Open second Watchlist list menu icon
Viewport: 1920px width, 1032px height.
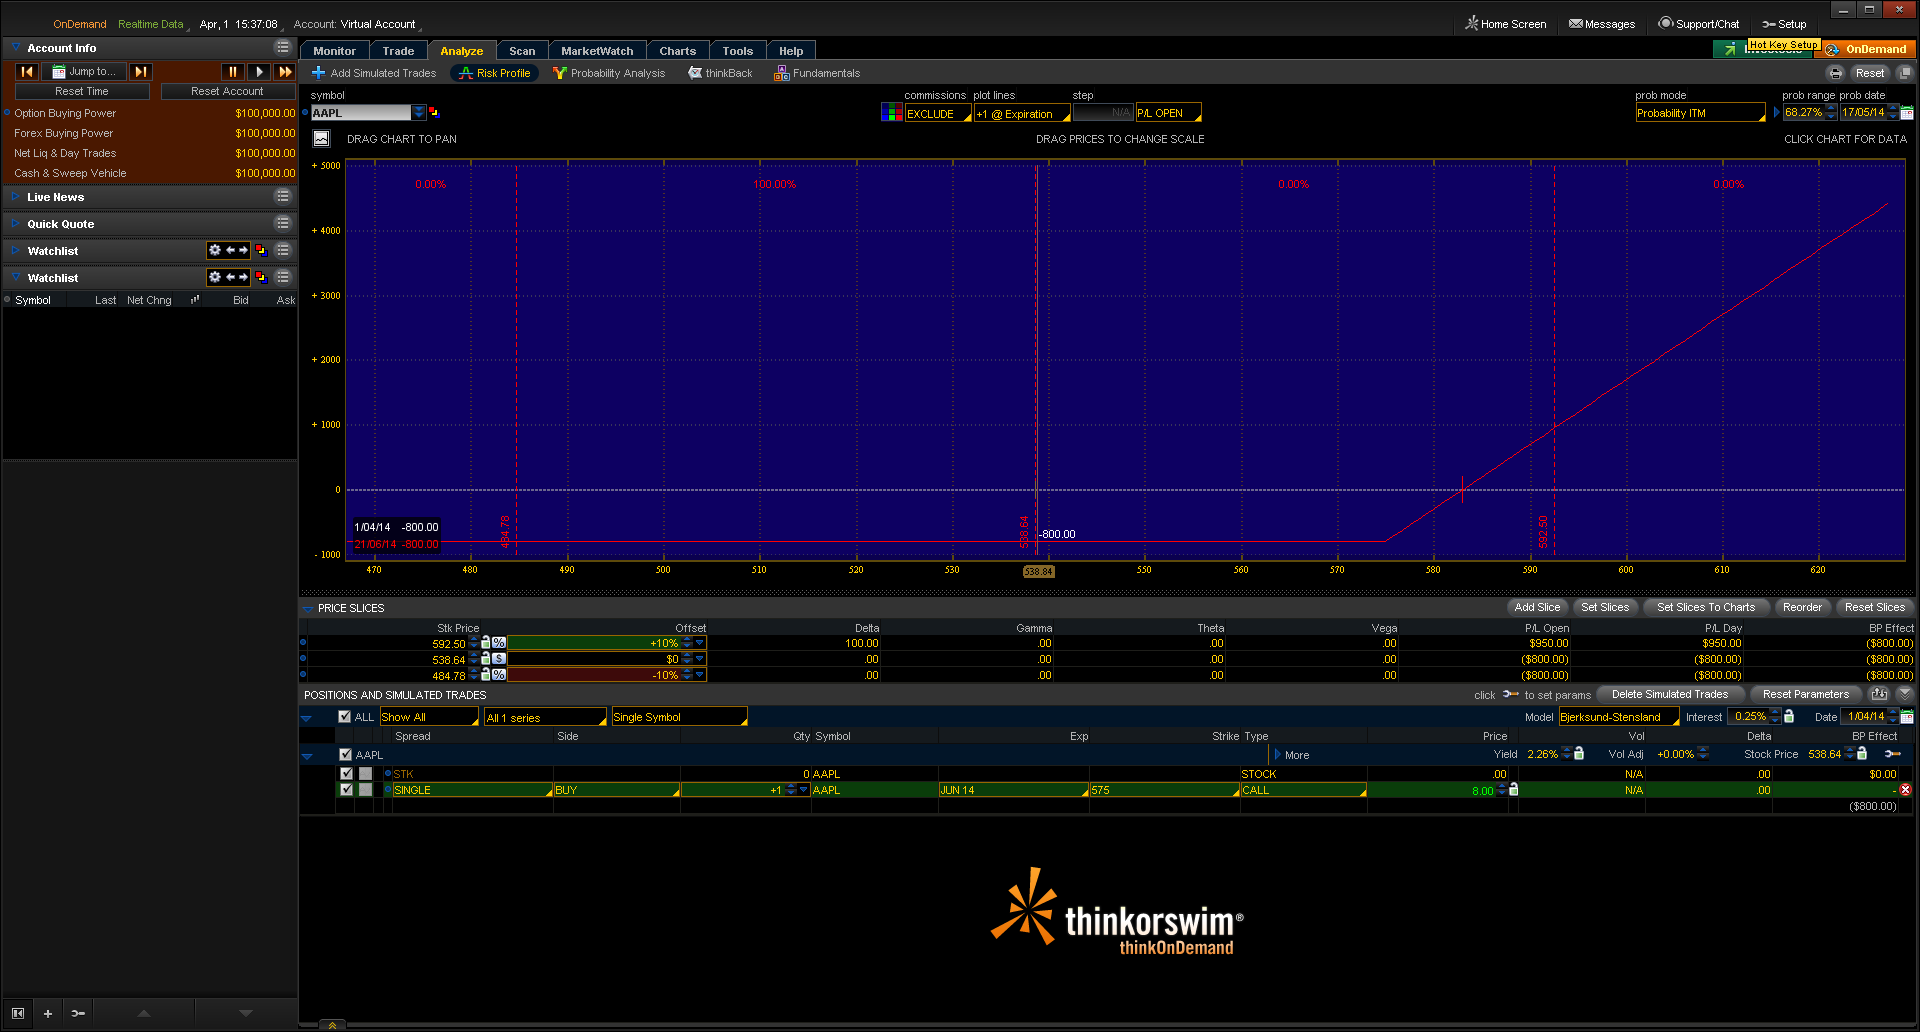pyautogui.click(x=283, y=277)
